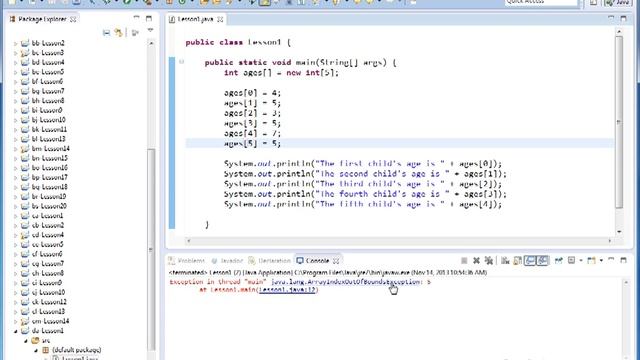Click the (default package) package icon
Image resolution: width=640 pixels, height=360 pixels.
tap(45, 350)
